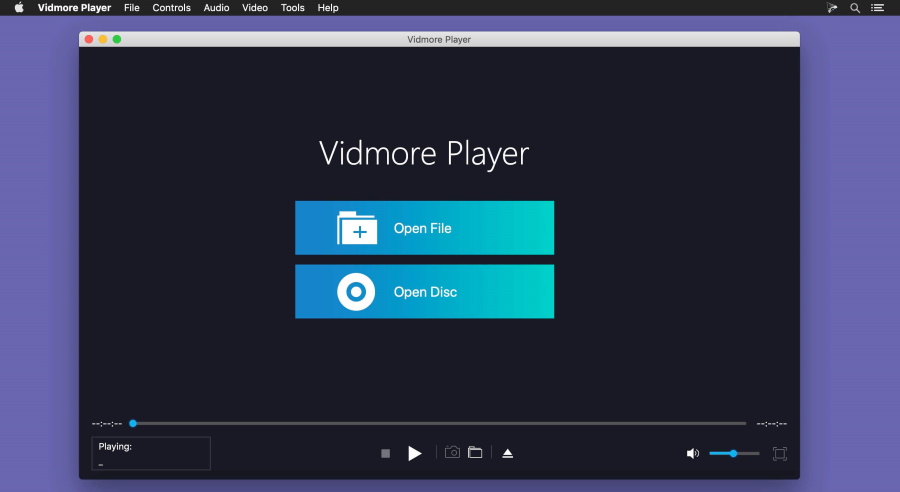900x492 pixels.
Task: Open the Help menu
Action: click(x=328, y=7)
